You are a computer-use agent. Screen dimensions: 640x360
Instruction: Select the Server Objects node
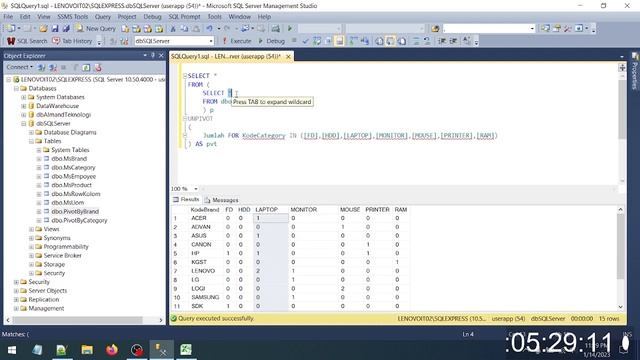coord(48,291)
